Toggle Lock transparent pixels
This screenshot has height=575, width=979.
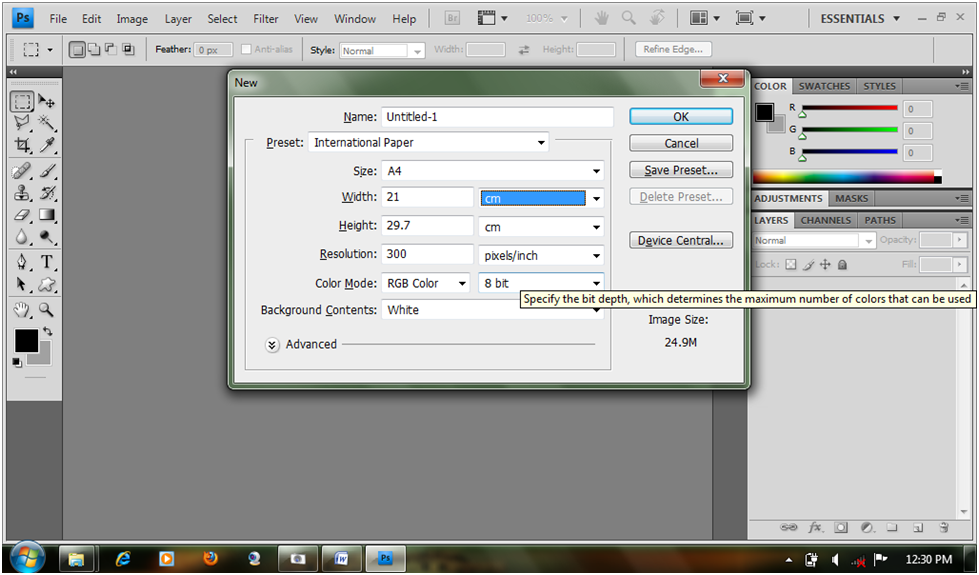pyautogui.click(x=791, y=265)
